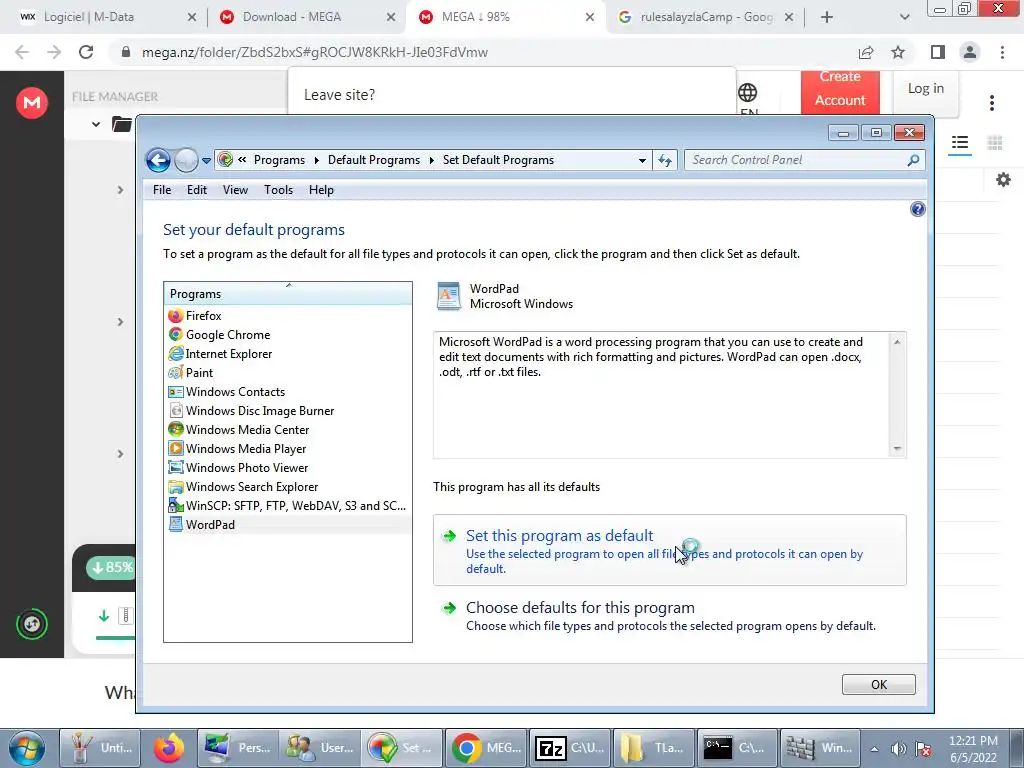Sort by the Programs column header
The image size is (1024, 768).
(288, 294)
